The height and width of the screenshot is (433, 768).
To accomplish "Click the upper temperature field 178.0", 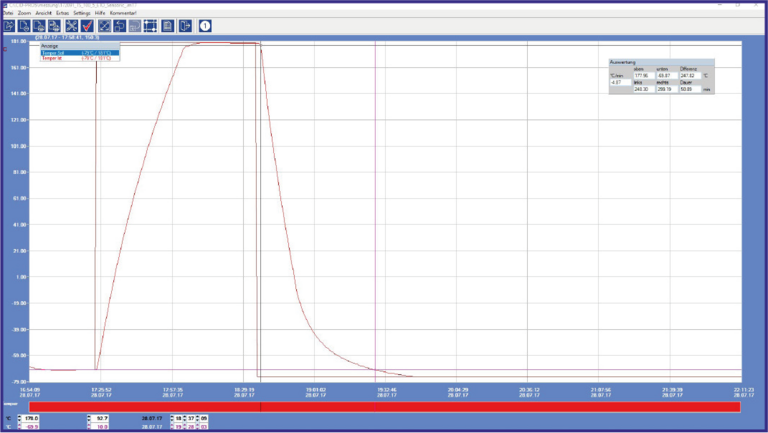I will click(x=30, y=419).
